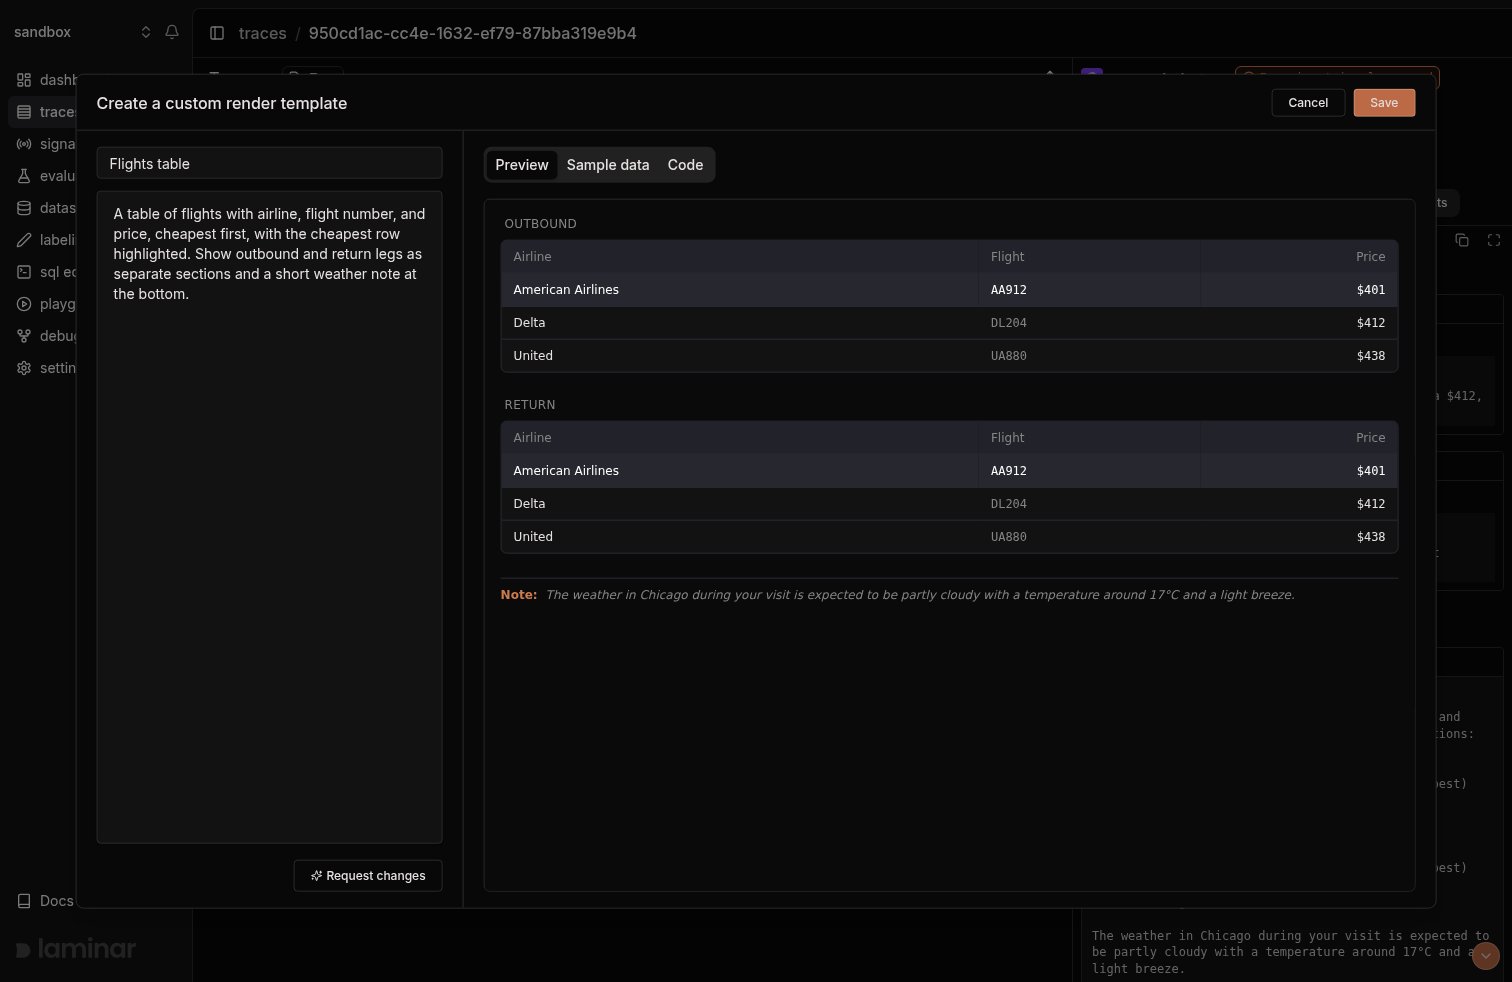Click Request changes button
Screen dimensions: 1512x982
(x=368, y=876)
